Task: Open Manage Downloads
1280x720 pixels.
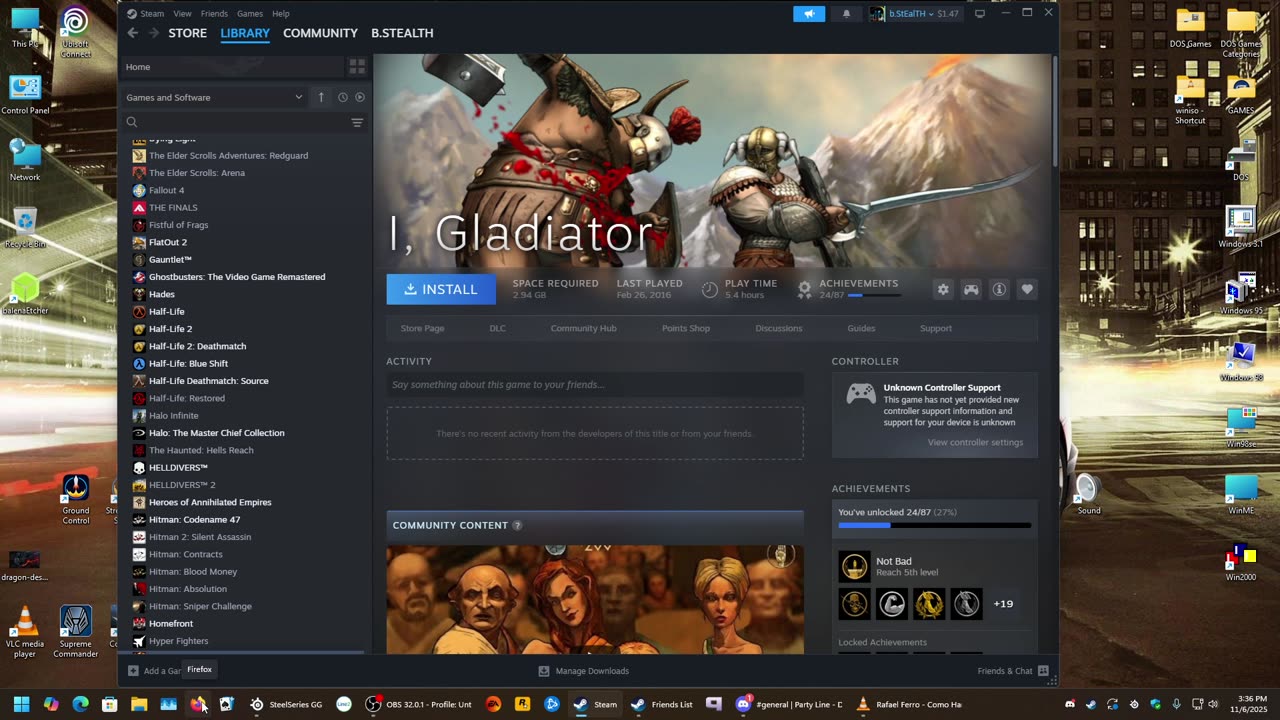Action: [583, 671]
